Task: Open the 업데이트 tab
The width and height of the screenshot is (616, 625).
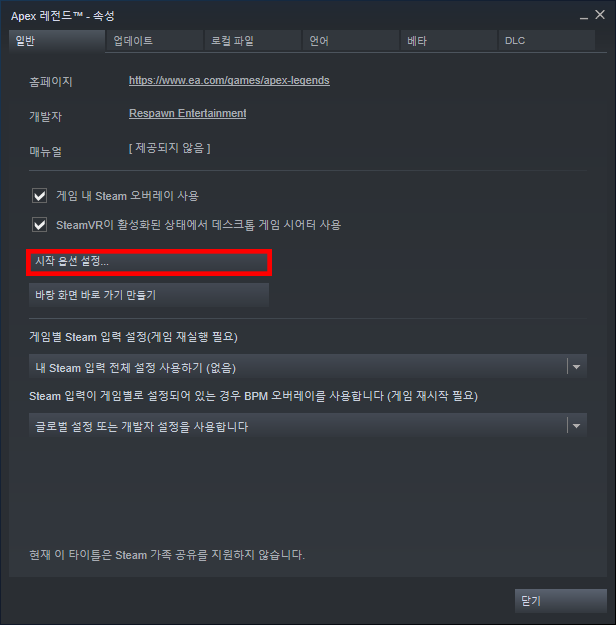Action: [155, 41]
